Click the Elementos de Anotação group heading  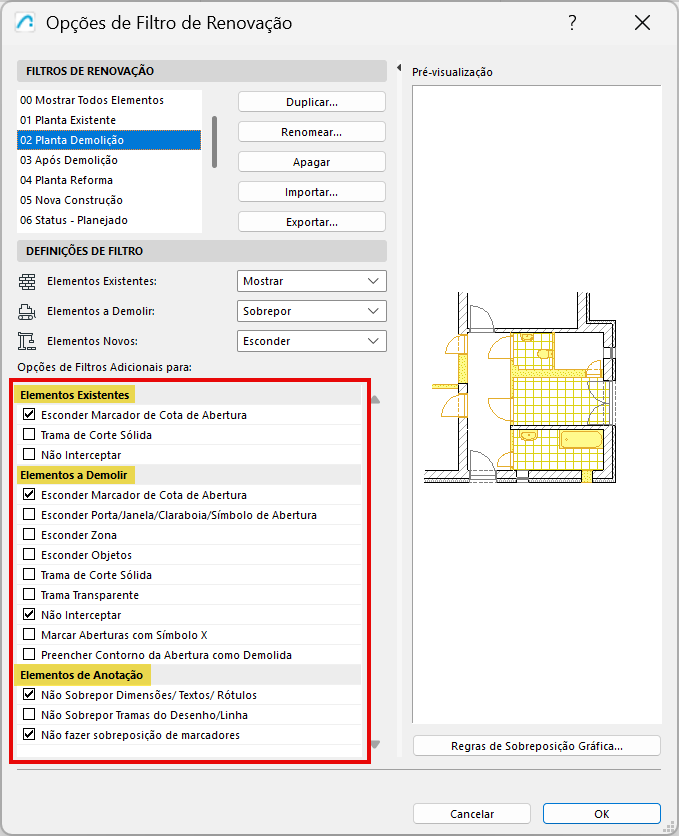(x=82, y=674)
